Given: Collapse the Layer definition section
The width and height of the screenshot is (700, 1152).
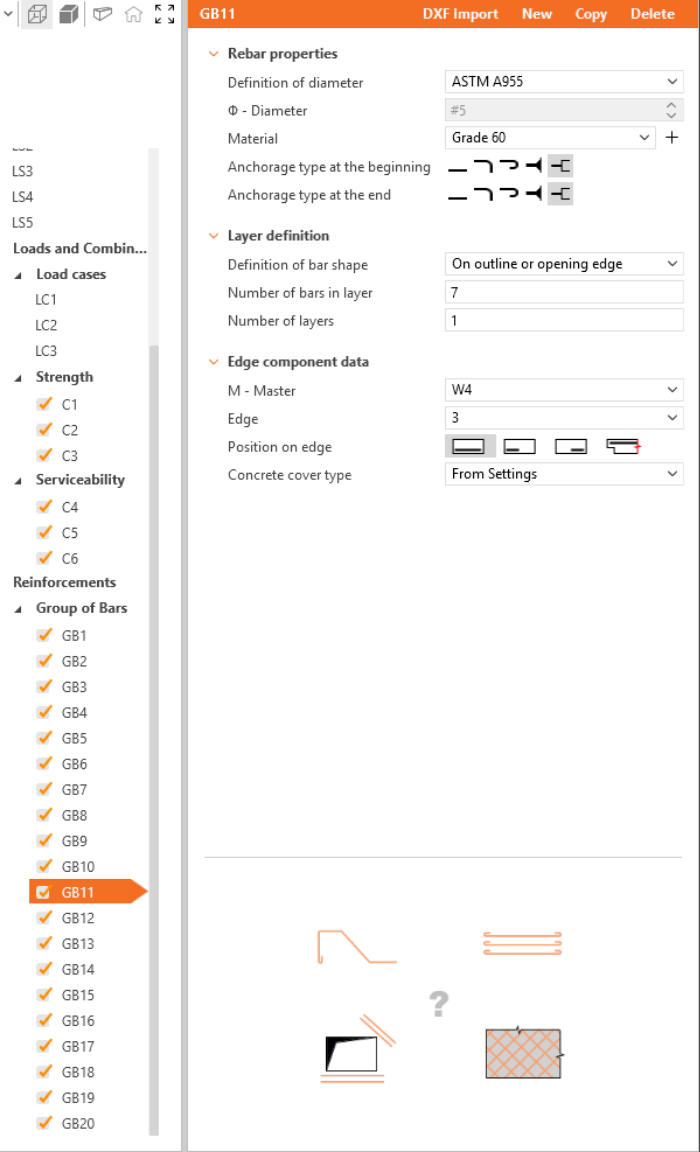Looking at the screenshot, I should (213, 236).
